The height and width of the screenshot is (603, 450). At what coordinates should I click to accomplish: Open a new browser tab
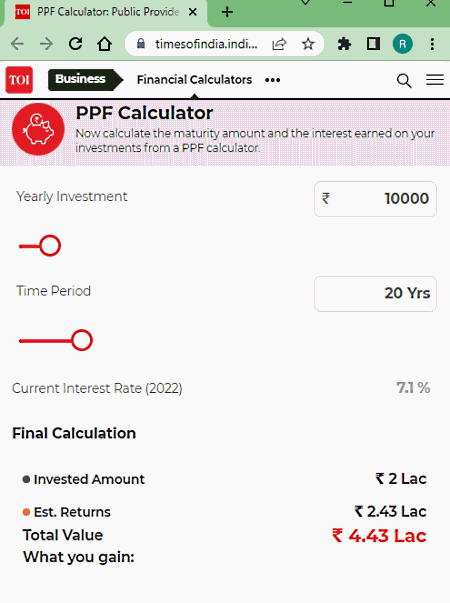pos(227,12)
